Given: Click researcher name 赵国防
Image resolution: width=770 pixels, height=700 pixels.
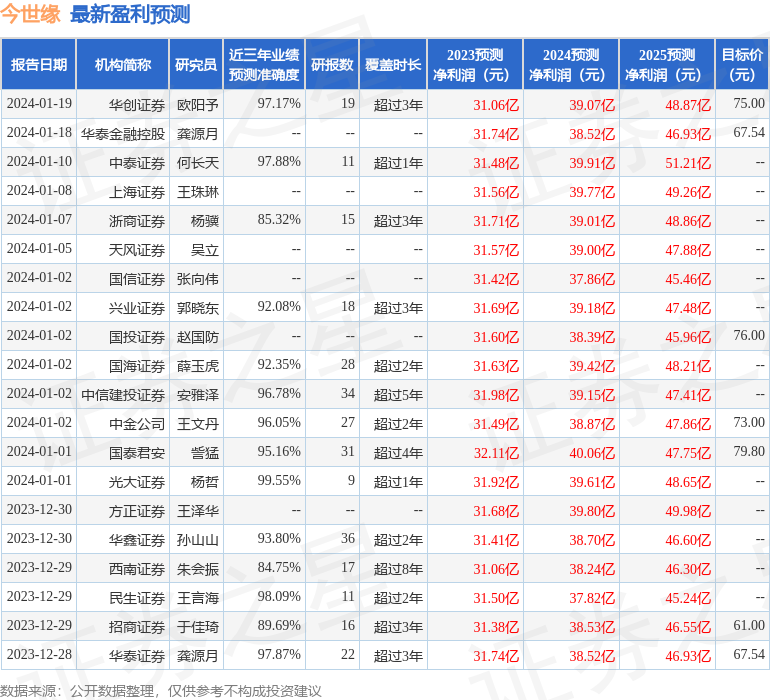Looking at the screenshot, I should pyautogui.click(x=197, y=336).
